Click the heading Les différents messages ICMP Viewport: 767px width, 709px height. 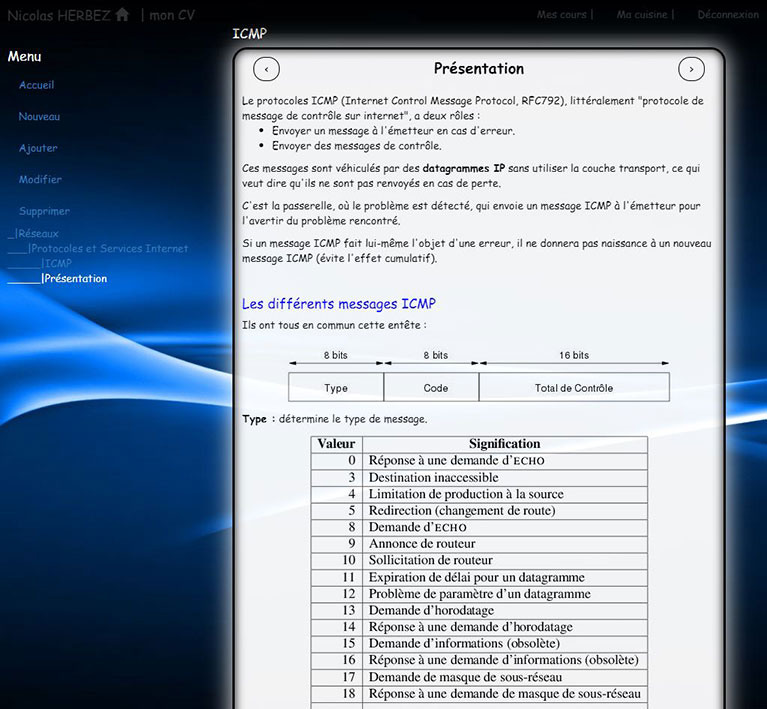(338, 304)
